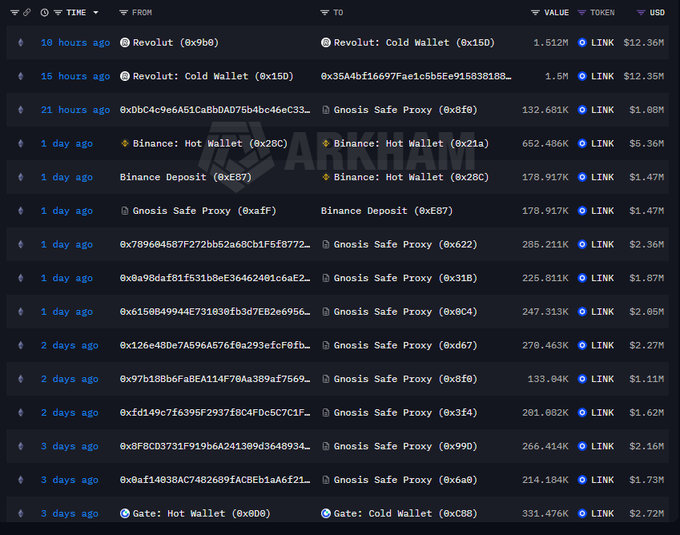Click the Ethereum icon on the 15 hours ago row
Screen dimensions: 680x535
[x=20, y=76]
